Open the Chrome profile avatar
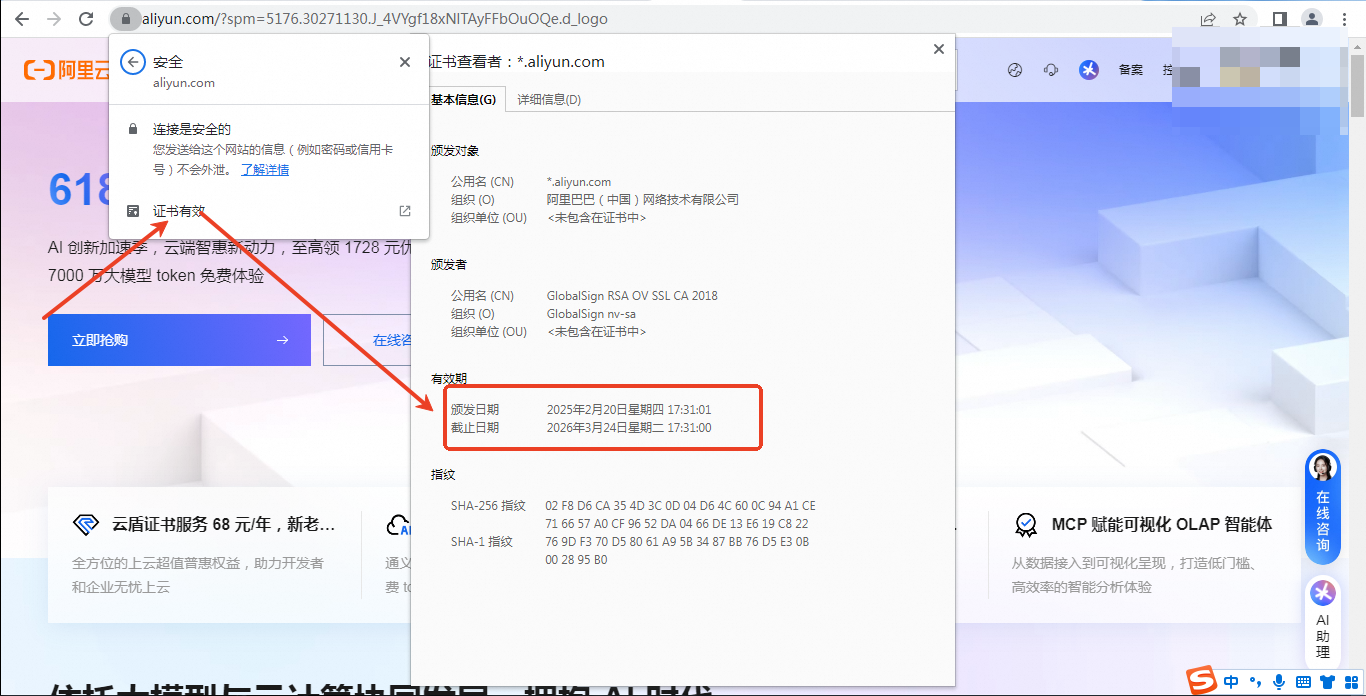 click(1311, 19)
